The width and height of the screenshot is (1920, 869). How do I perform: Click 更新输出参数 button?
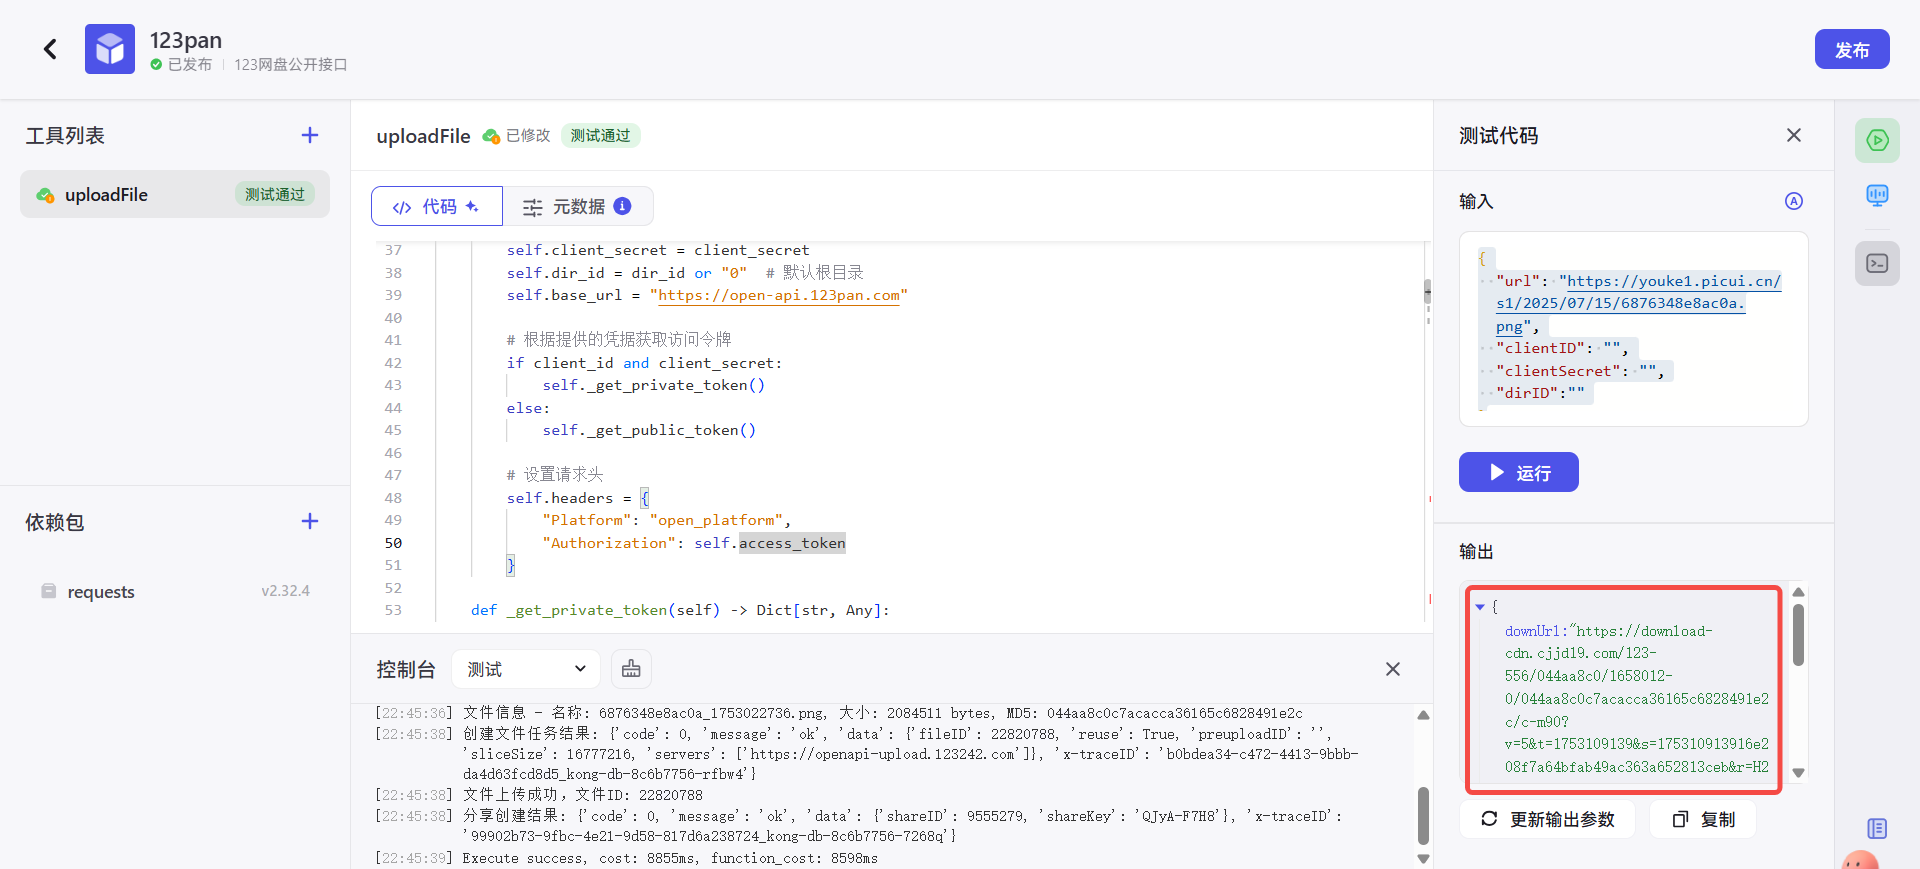tap(1548, 819)
